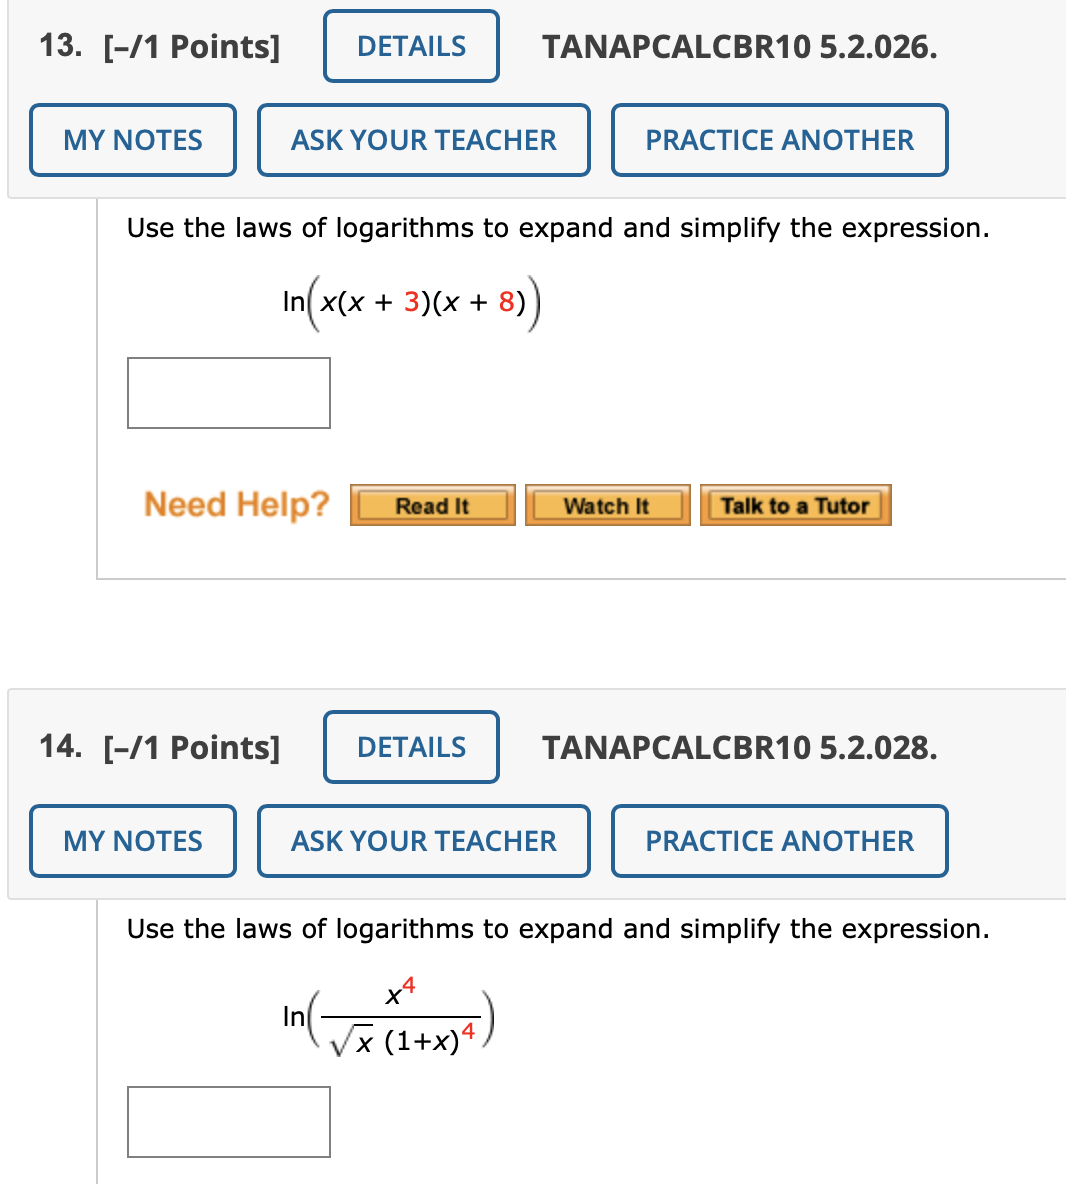Open MY NOTES for question 14
Screen dimensions: 1066x1184
pos(132,841)
